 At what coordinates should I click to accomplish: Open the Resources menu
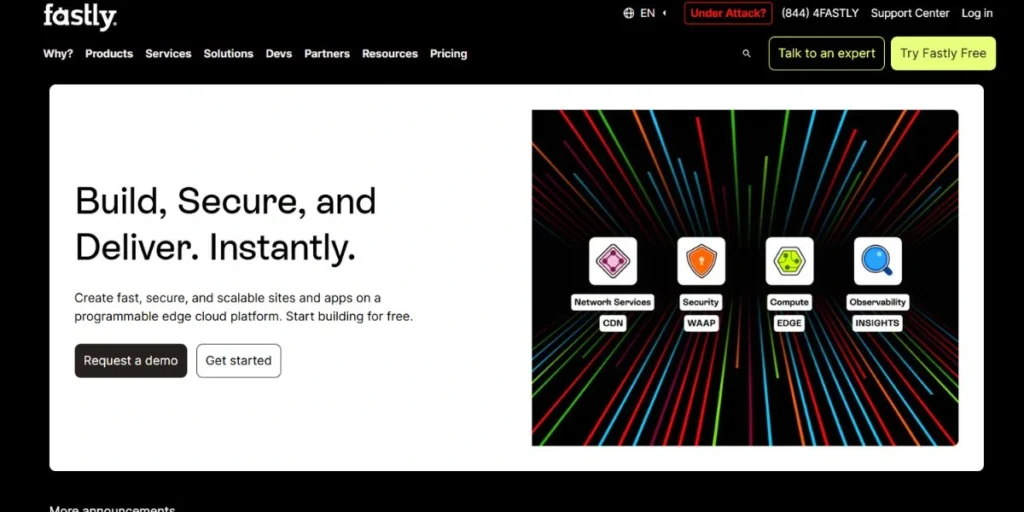pyautogui.click(x=390, y=54)
